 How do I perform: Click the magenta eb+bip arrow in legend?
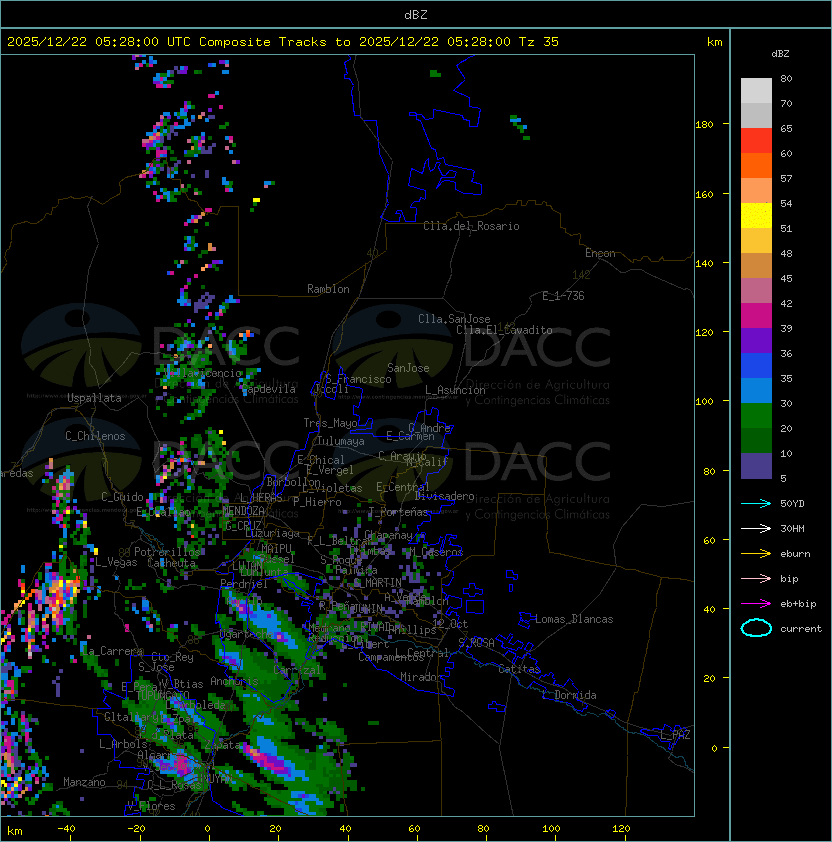(756, 604)
